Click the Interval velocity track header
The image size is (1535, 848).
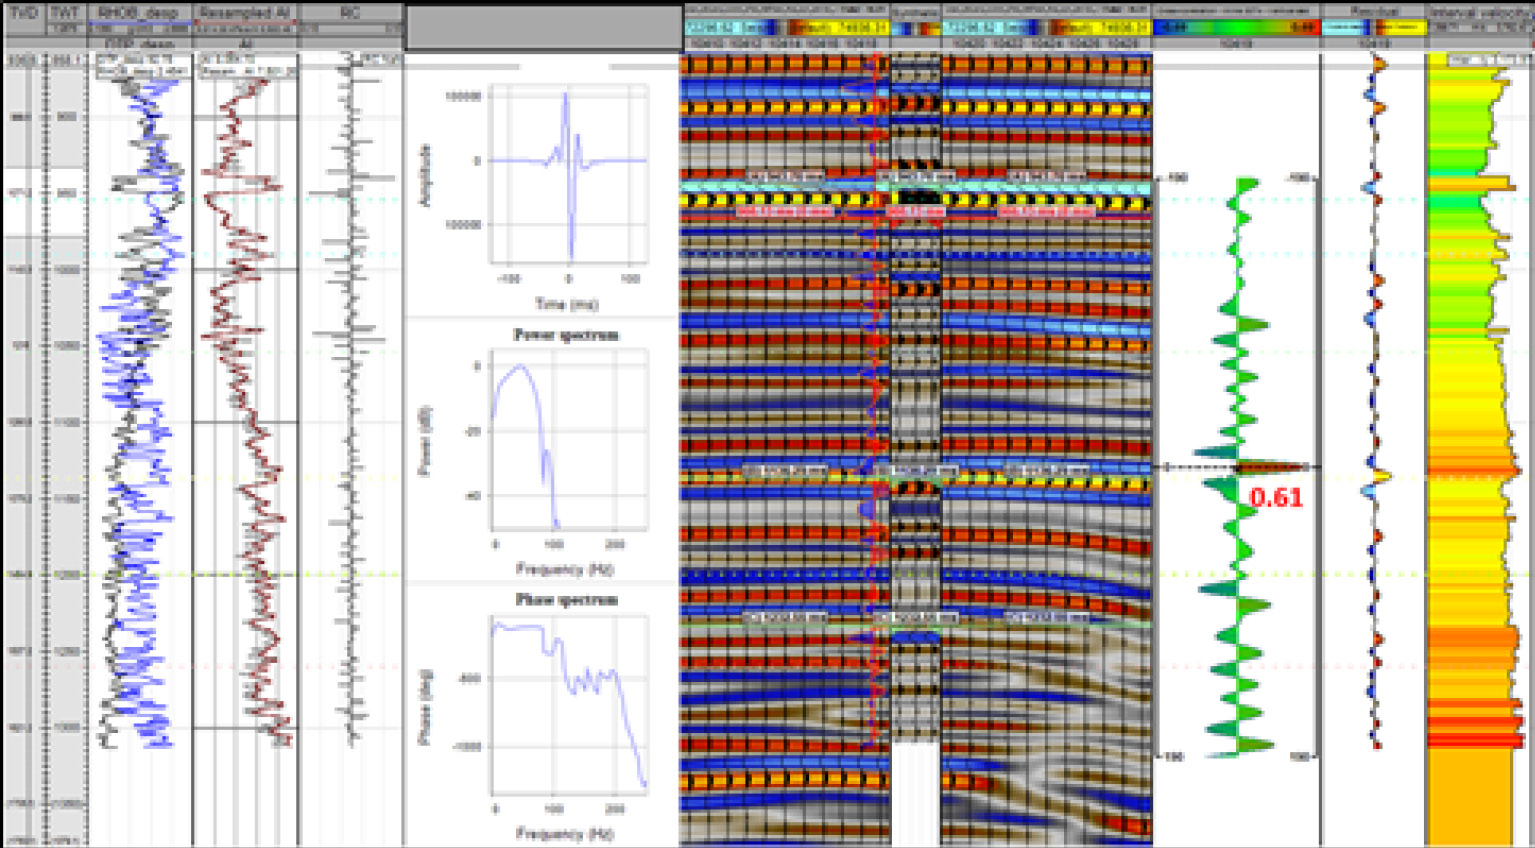click(1479, 13)
